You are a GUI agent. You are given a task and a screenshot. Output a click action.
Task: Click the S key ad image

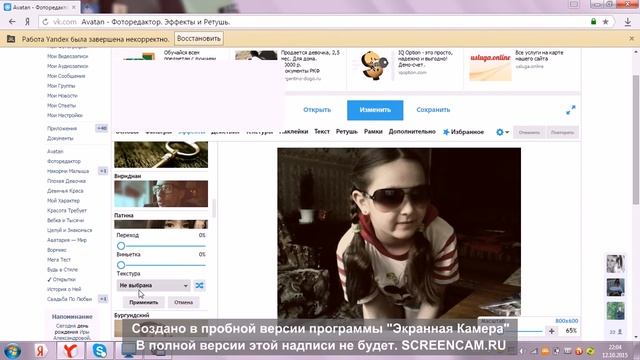tap(374, 65)
